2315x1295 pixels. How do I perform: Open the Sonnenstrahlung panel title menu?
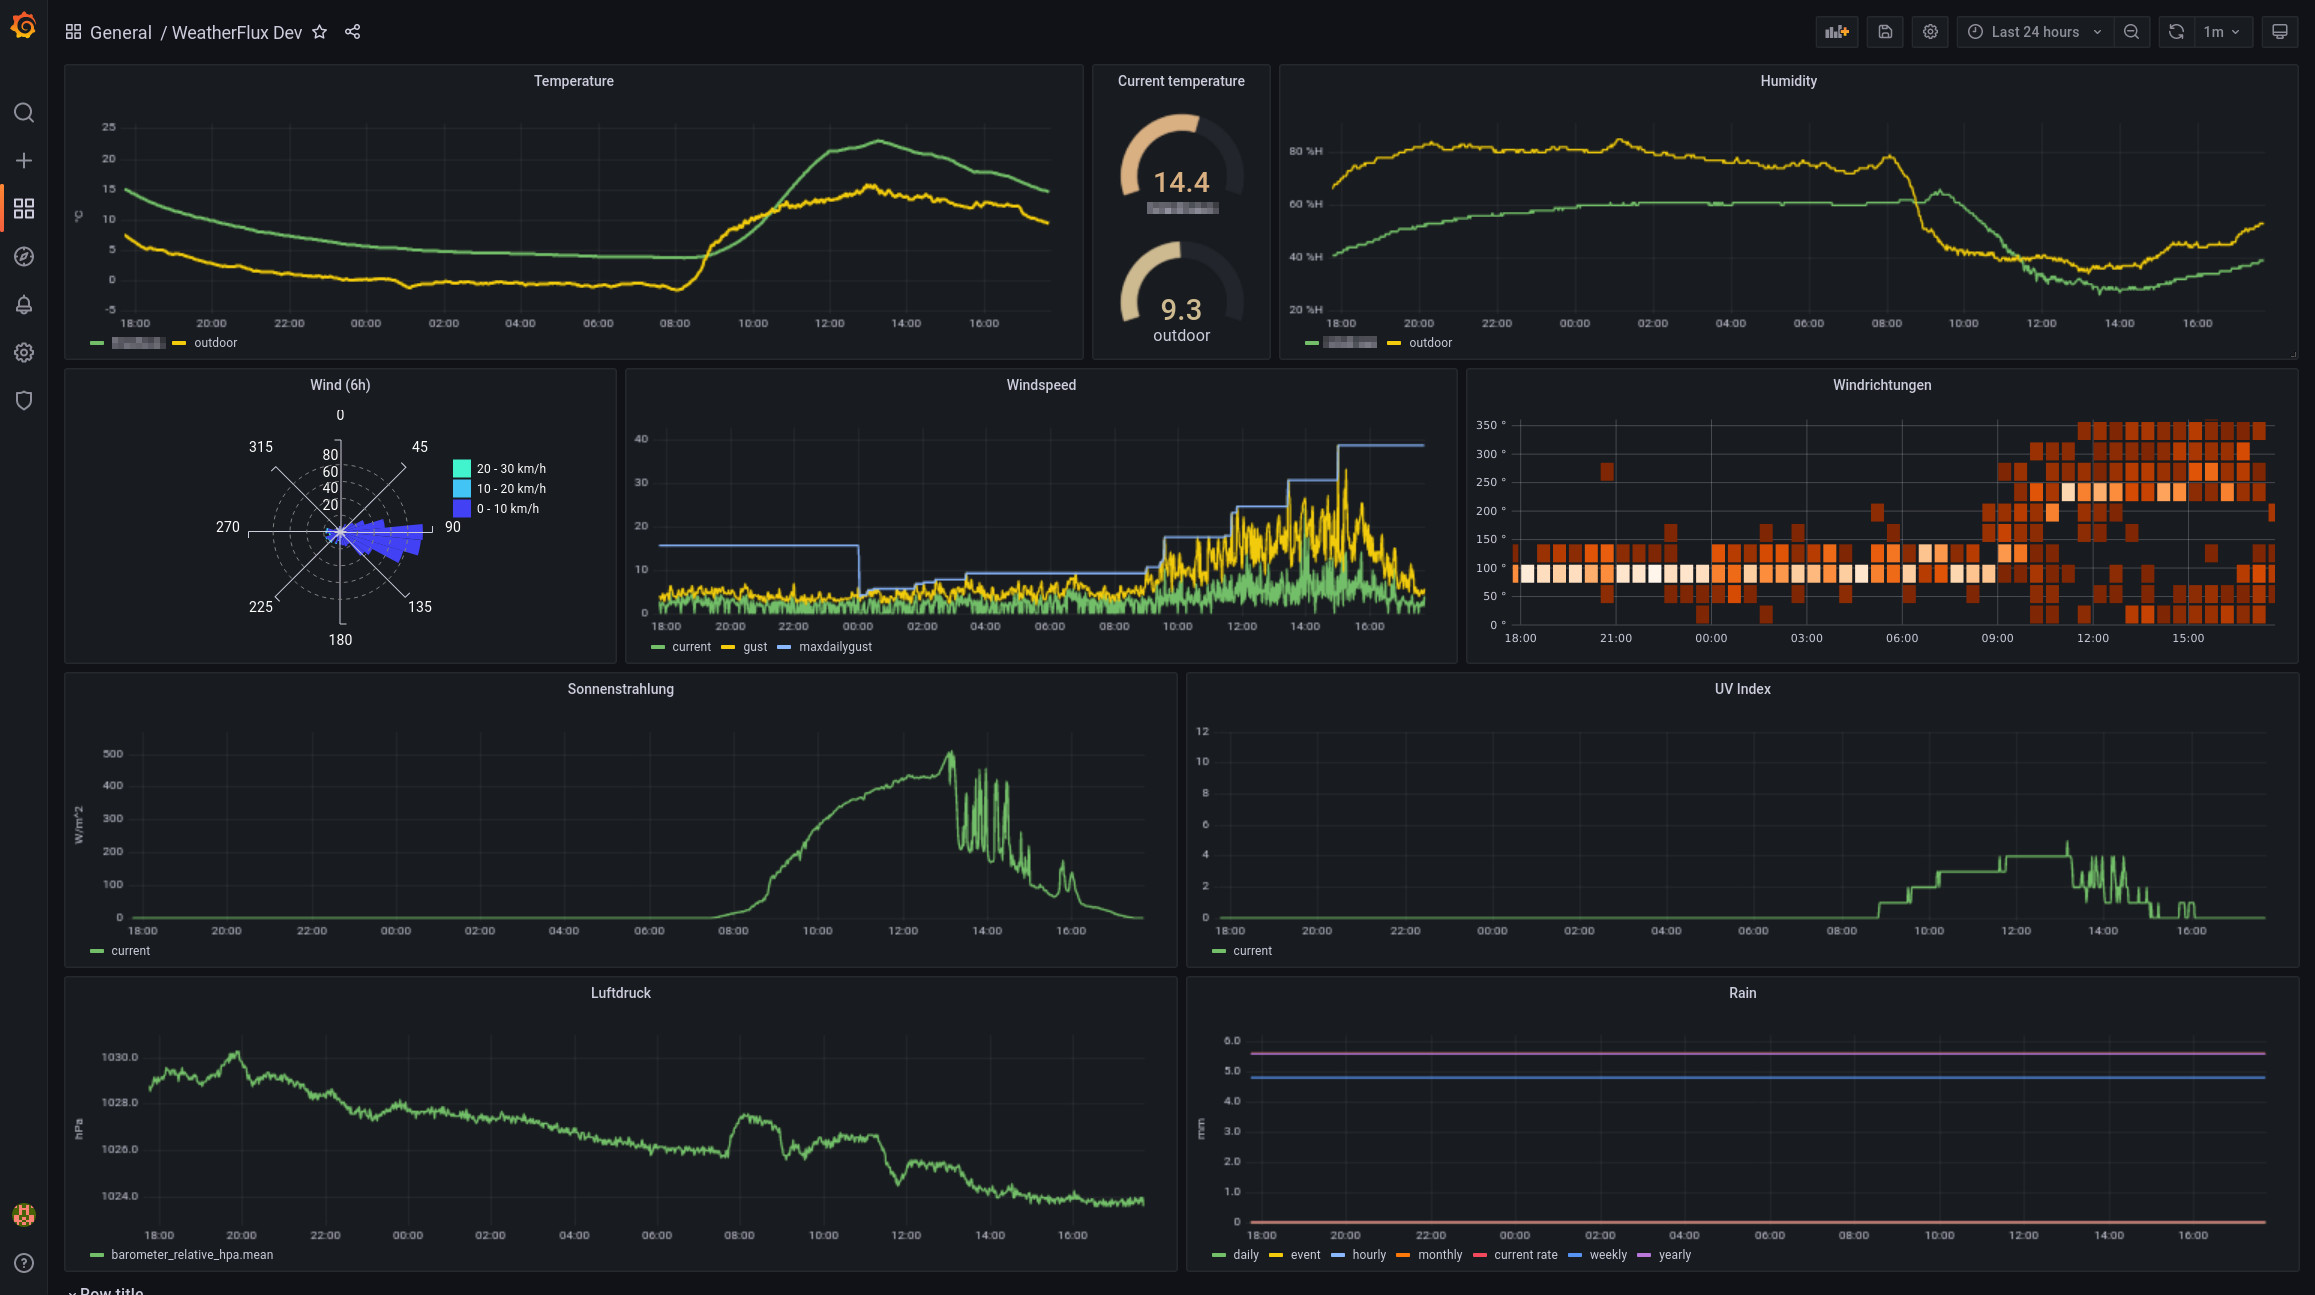click(x=620, y=689)
